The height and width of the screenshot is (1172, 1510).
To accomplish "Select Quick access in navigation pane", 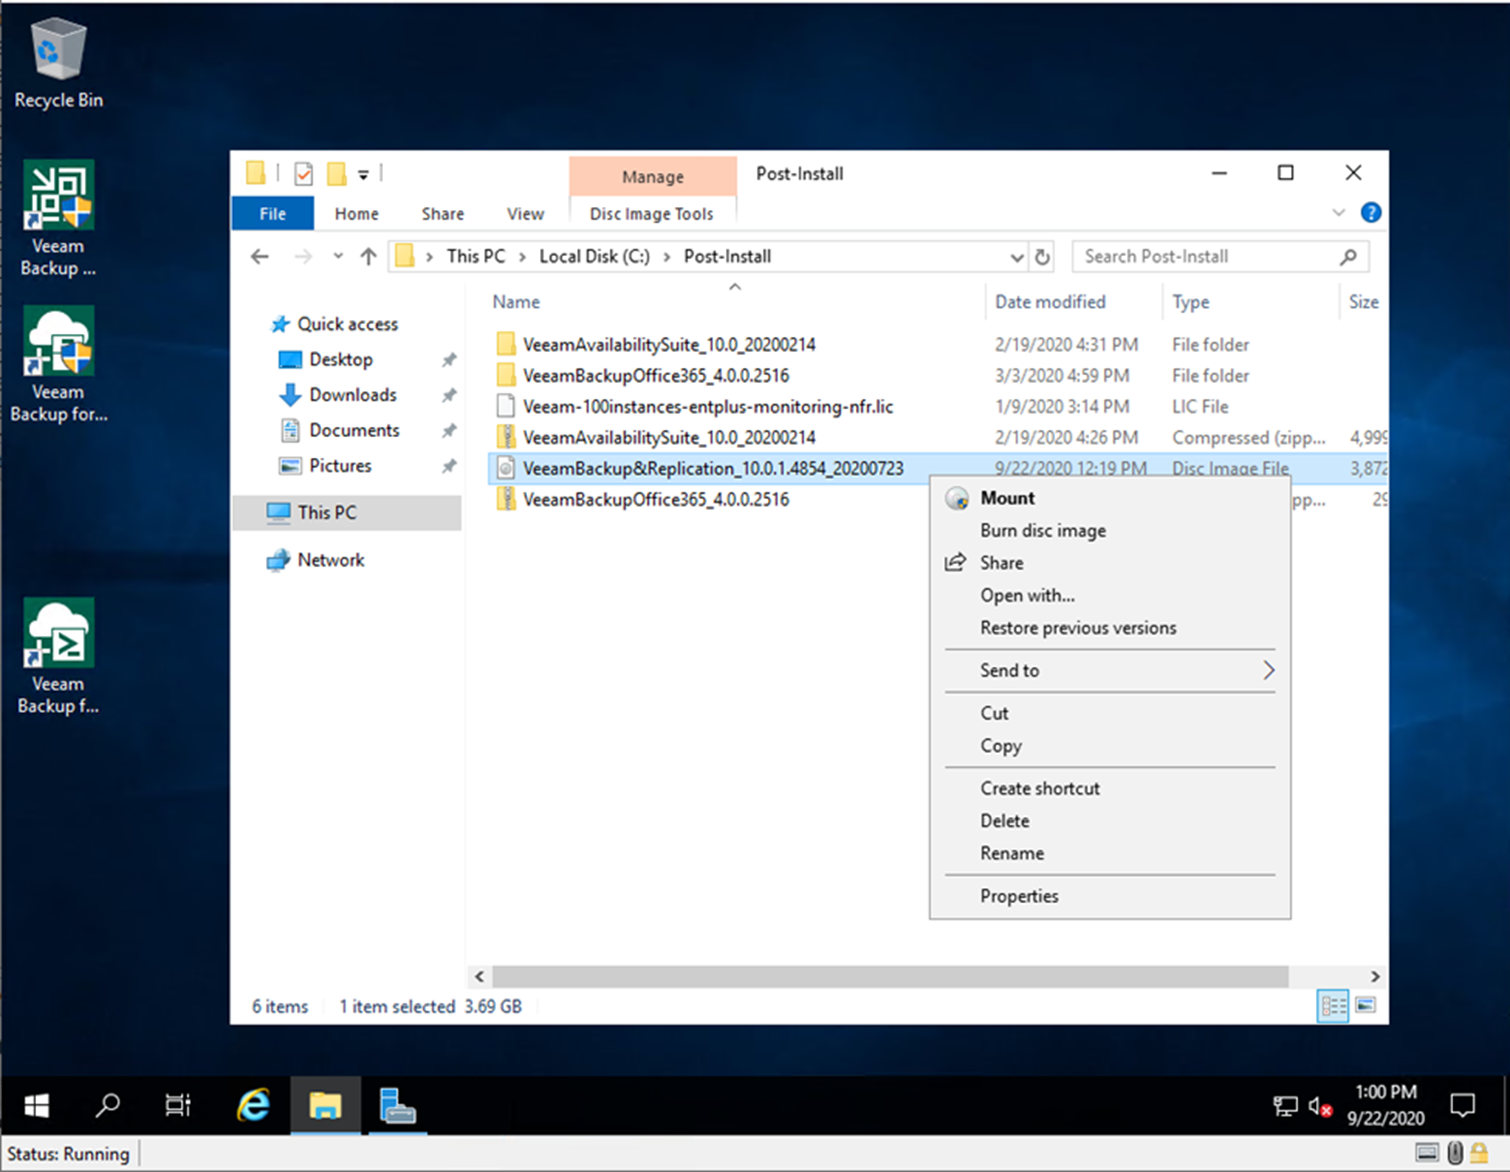I will 347,324.
